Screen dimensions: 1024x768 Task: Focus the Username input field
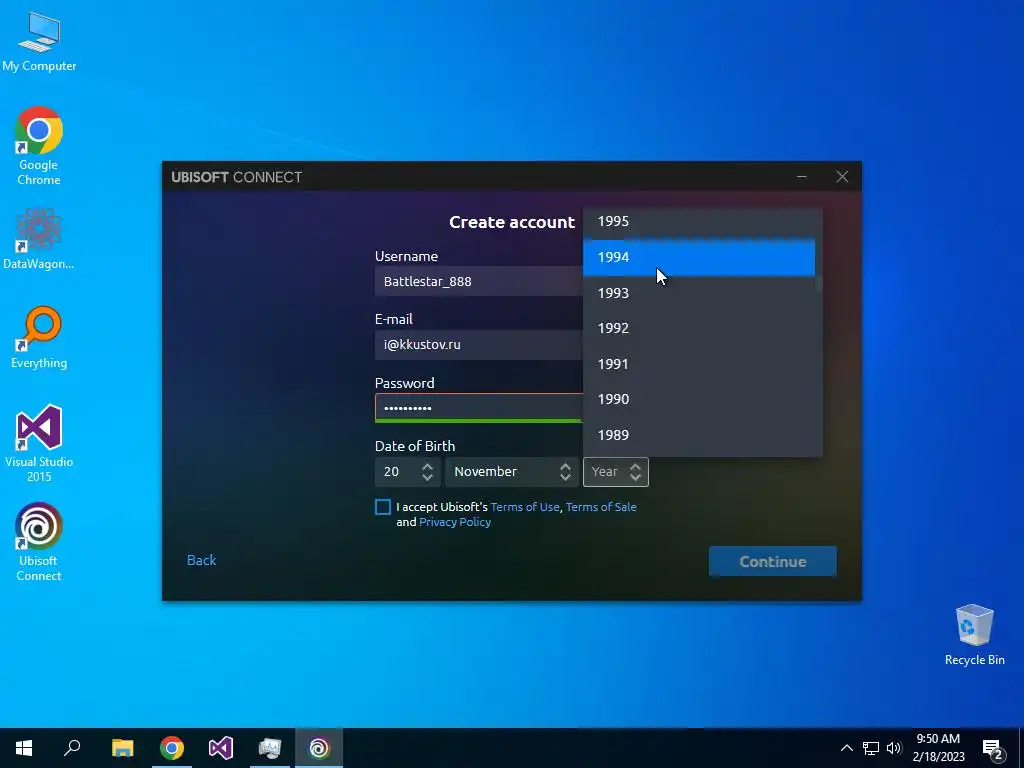coord(479,281)
